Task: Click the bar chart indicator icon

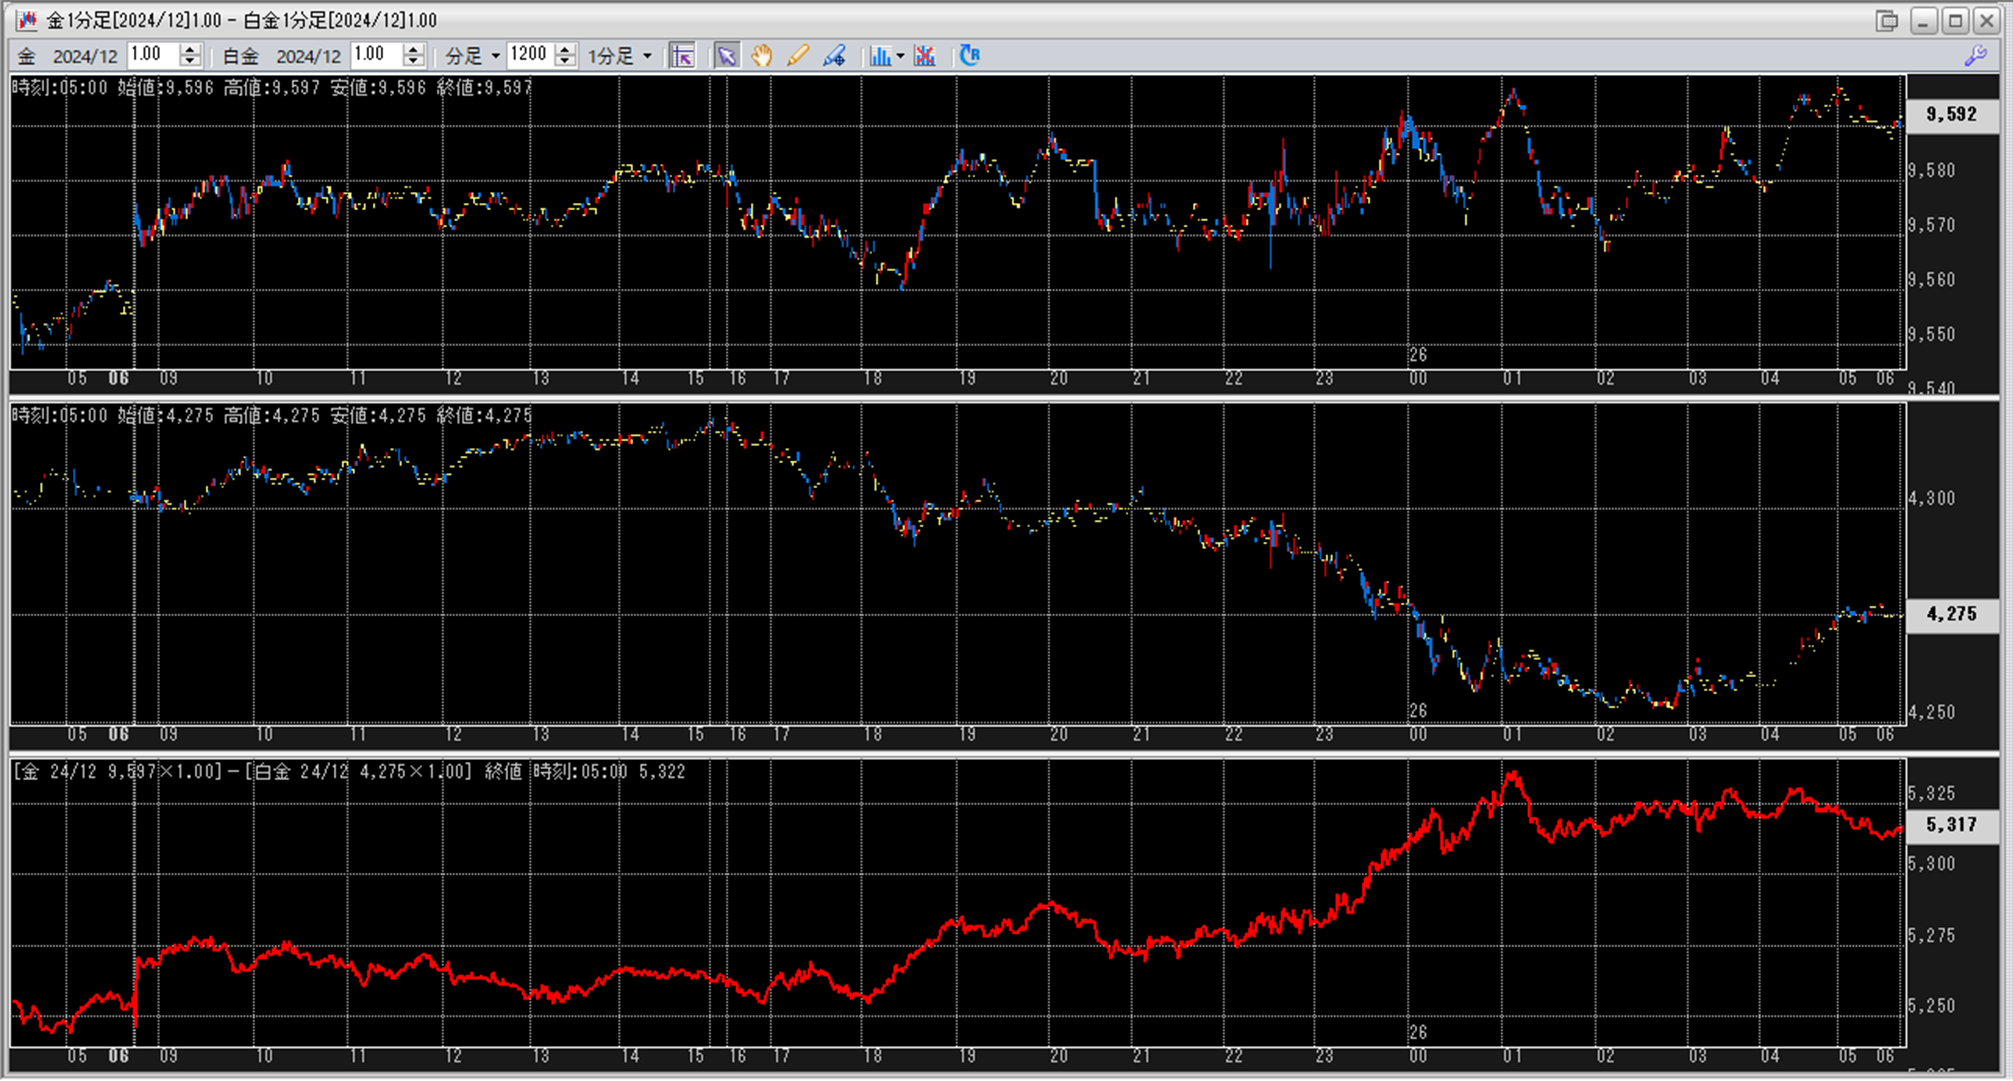Action: 880,56
